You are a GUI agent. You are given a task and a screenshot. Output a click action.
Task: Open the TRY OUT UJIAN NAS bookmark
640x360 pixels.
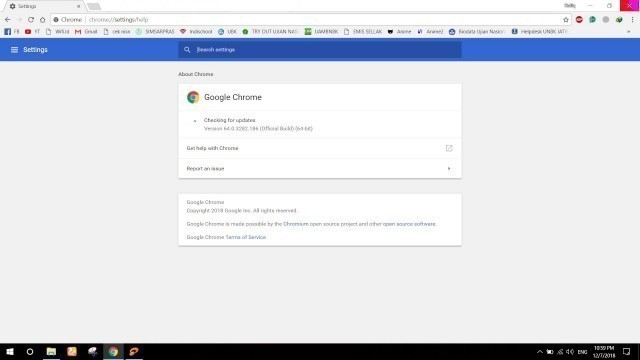click(271, 31)
